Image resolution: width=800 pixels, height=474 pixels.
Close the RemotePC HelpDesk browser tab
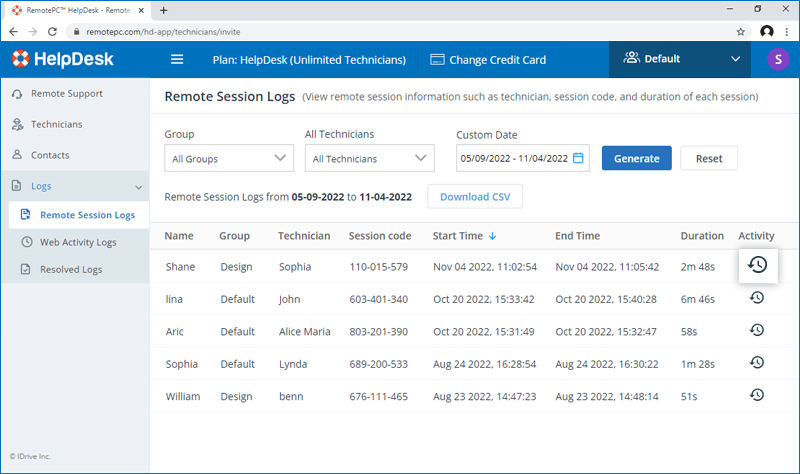(x=141, y=10)
